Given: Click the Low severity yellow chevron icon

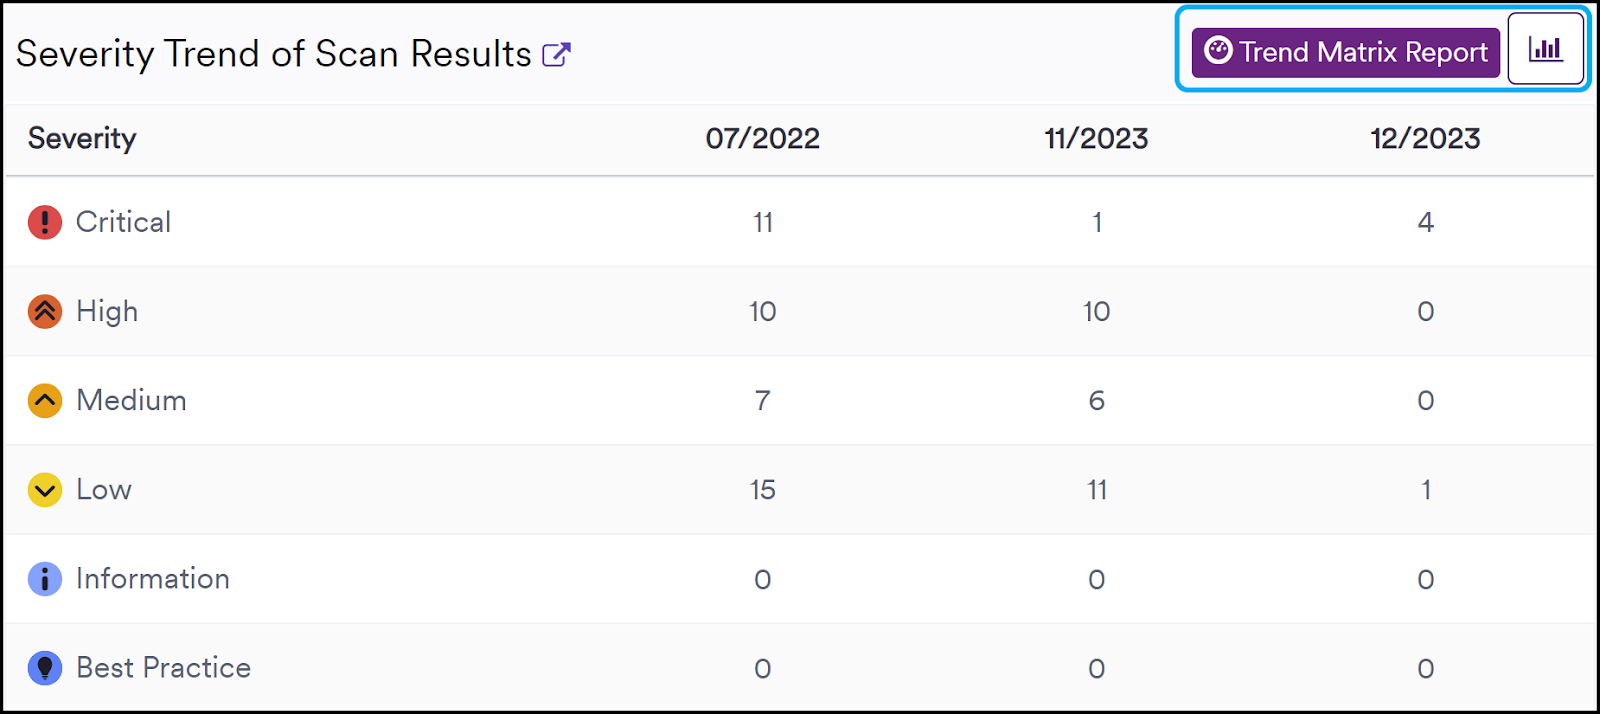Looking at the screenshot, I should (45, 489).
